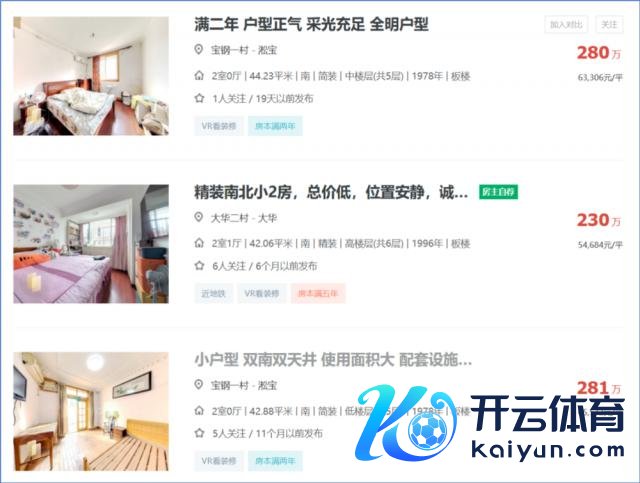Click house icon beside 42.88平米 details
This screenshot has width=640, height=483.
coord(199,411)
